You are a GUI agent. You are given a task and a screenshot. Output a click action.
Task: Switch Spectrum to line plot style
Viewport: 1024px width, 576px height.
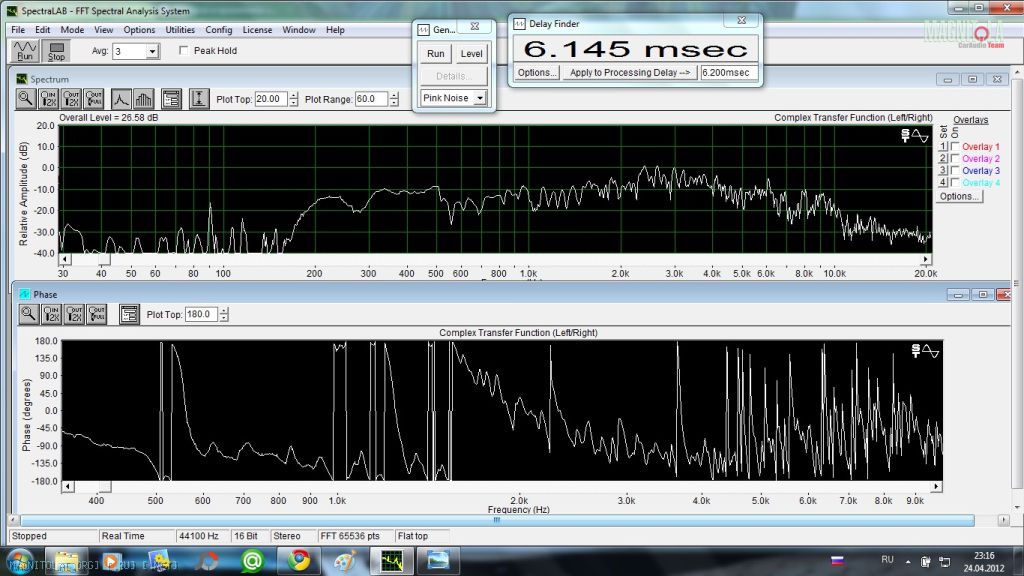121,99
